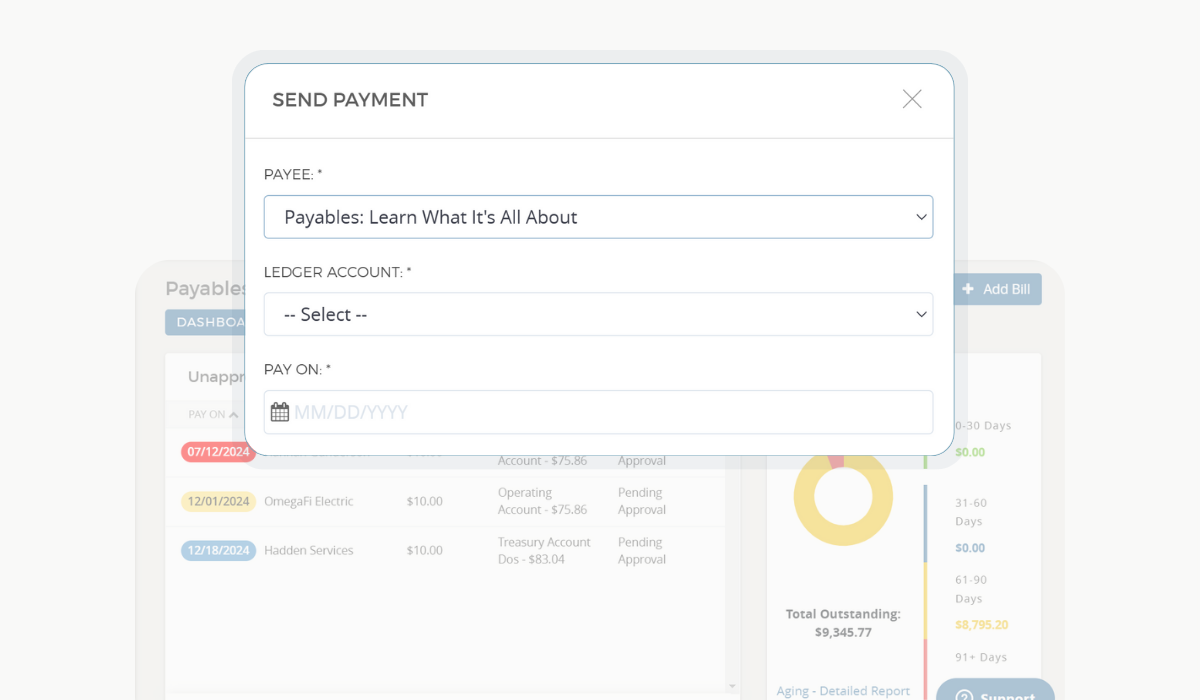Image resolution: width=1200 pixels, height=700 pixels.
Task: Open the calendar icon in Pay On field
Action: tap(281, 411)
